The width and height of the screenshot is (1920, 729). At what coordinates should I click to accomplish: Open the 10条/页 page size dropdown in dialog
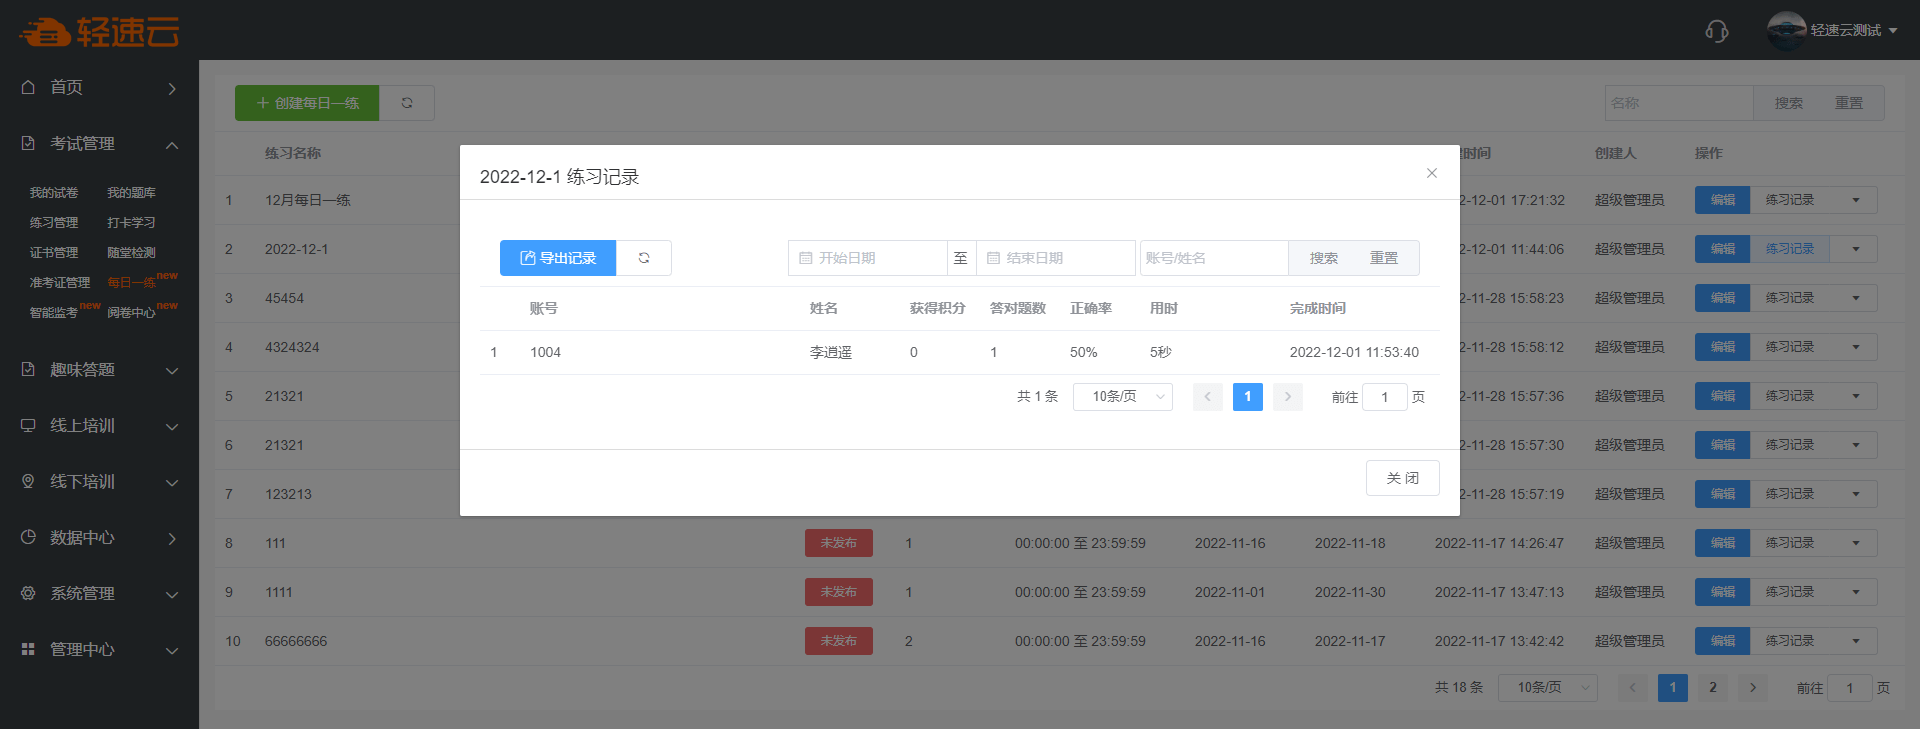pyautogui.click(x=1122, y=397)
